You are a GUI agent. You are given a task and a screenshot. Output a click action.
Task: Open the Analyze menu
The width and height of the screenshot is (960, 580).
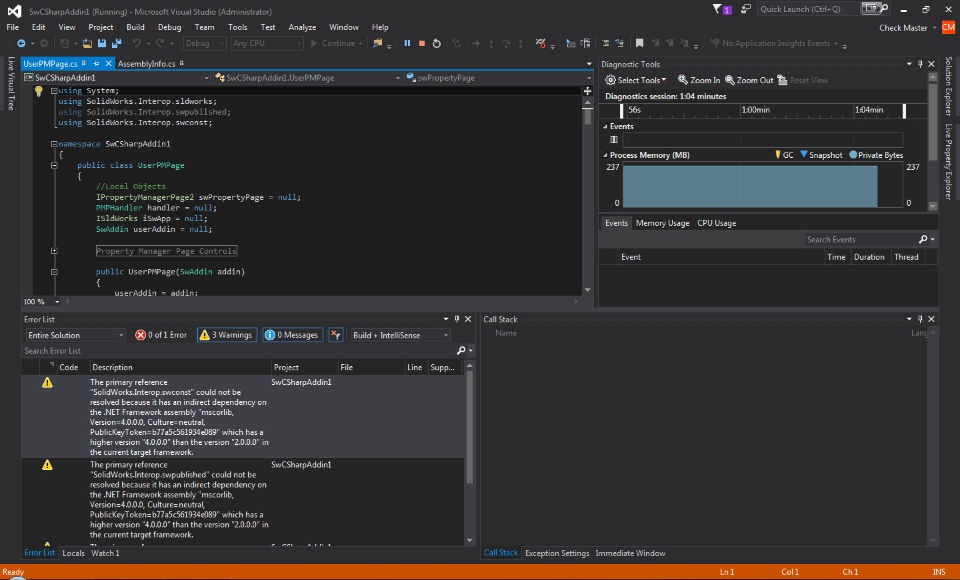tap(302, 27)
